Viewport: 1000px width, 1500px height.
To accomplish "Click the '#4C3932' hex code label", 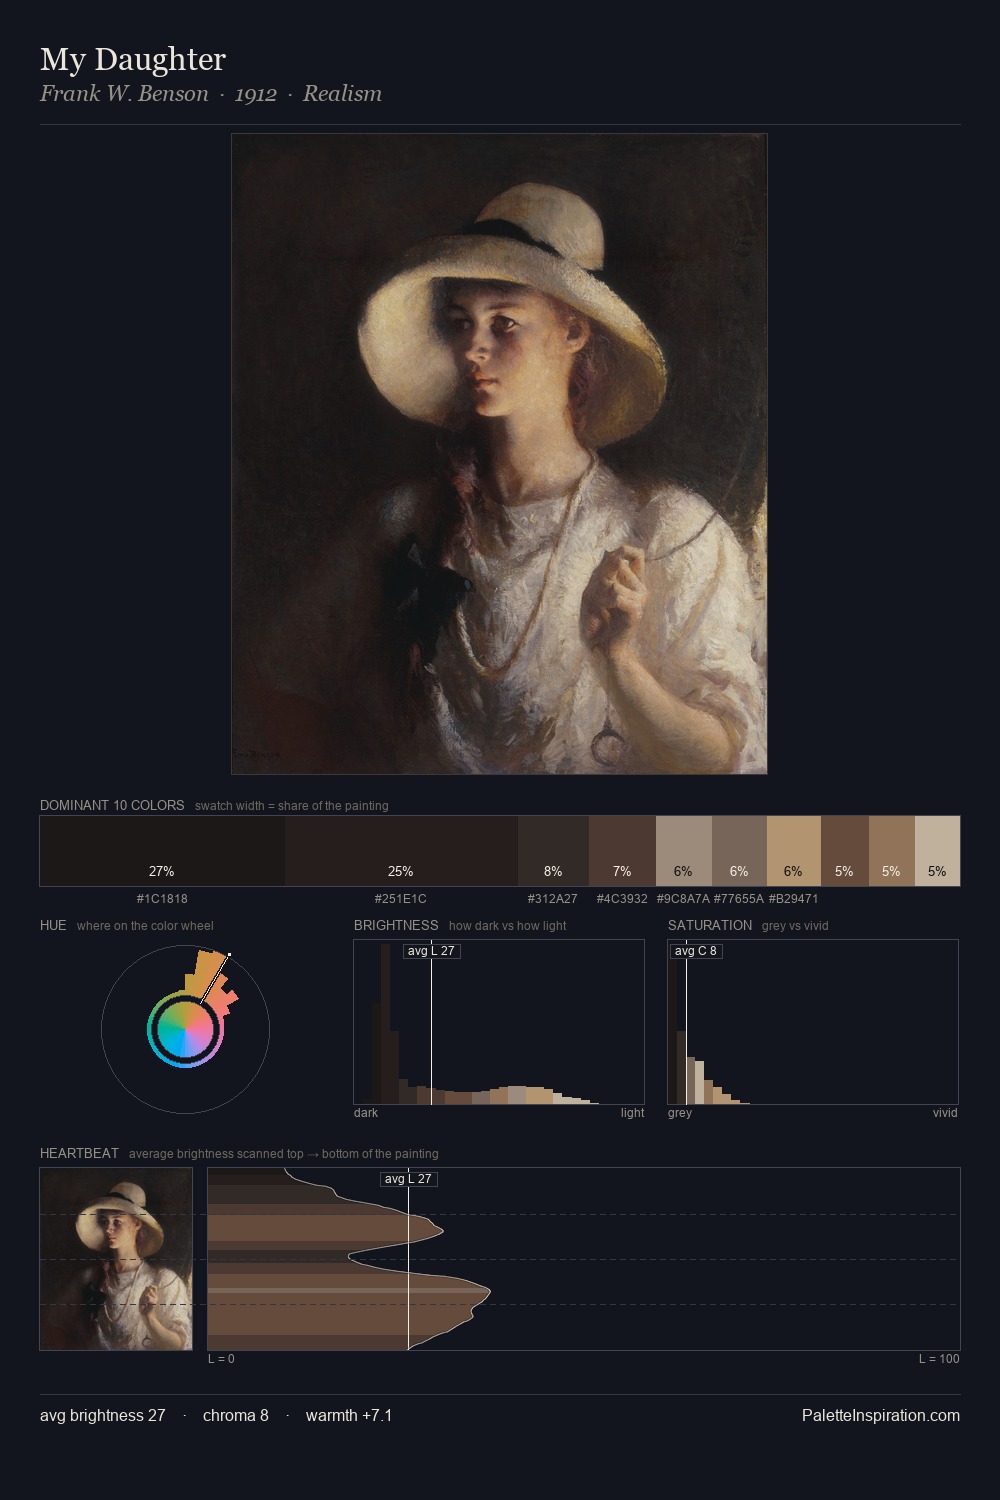I will click(622, 898).
